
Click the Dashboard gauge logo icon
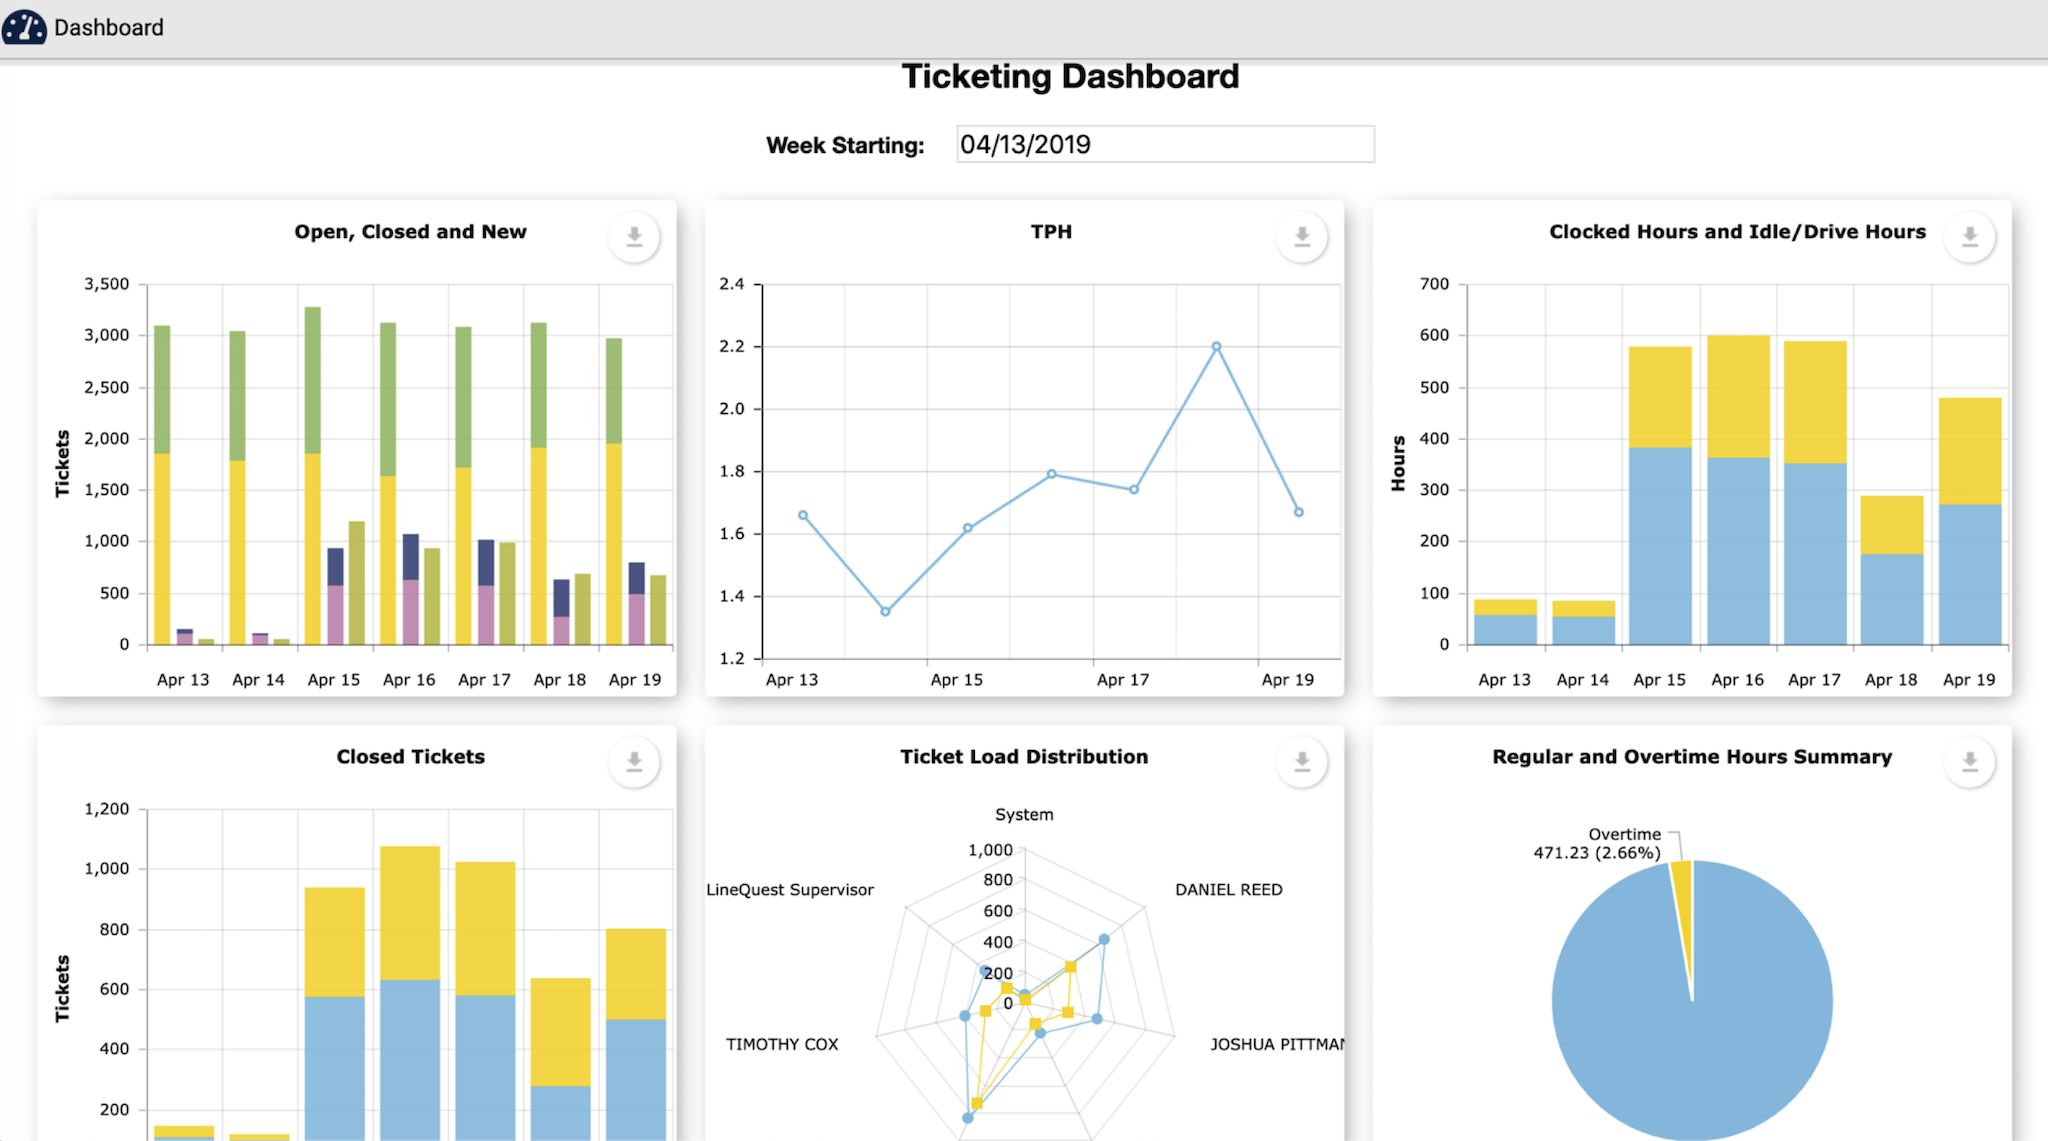pyautogui.click(x=24, y=27)
